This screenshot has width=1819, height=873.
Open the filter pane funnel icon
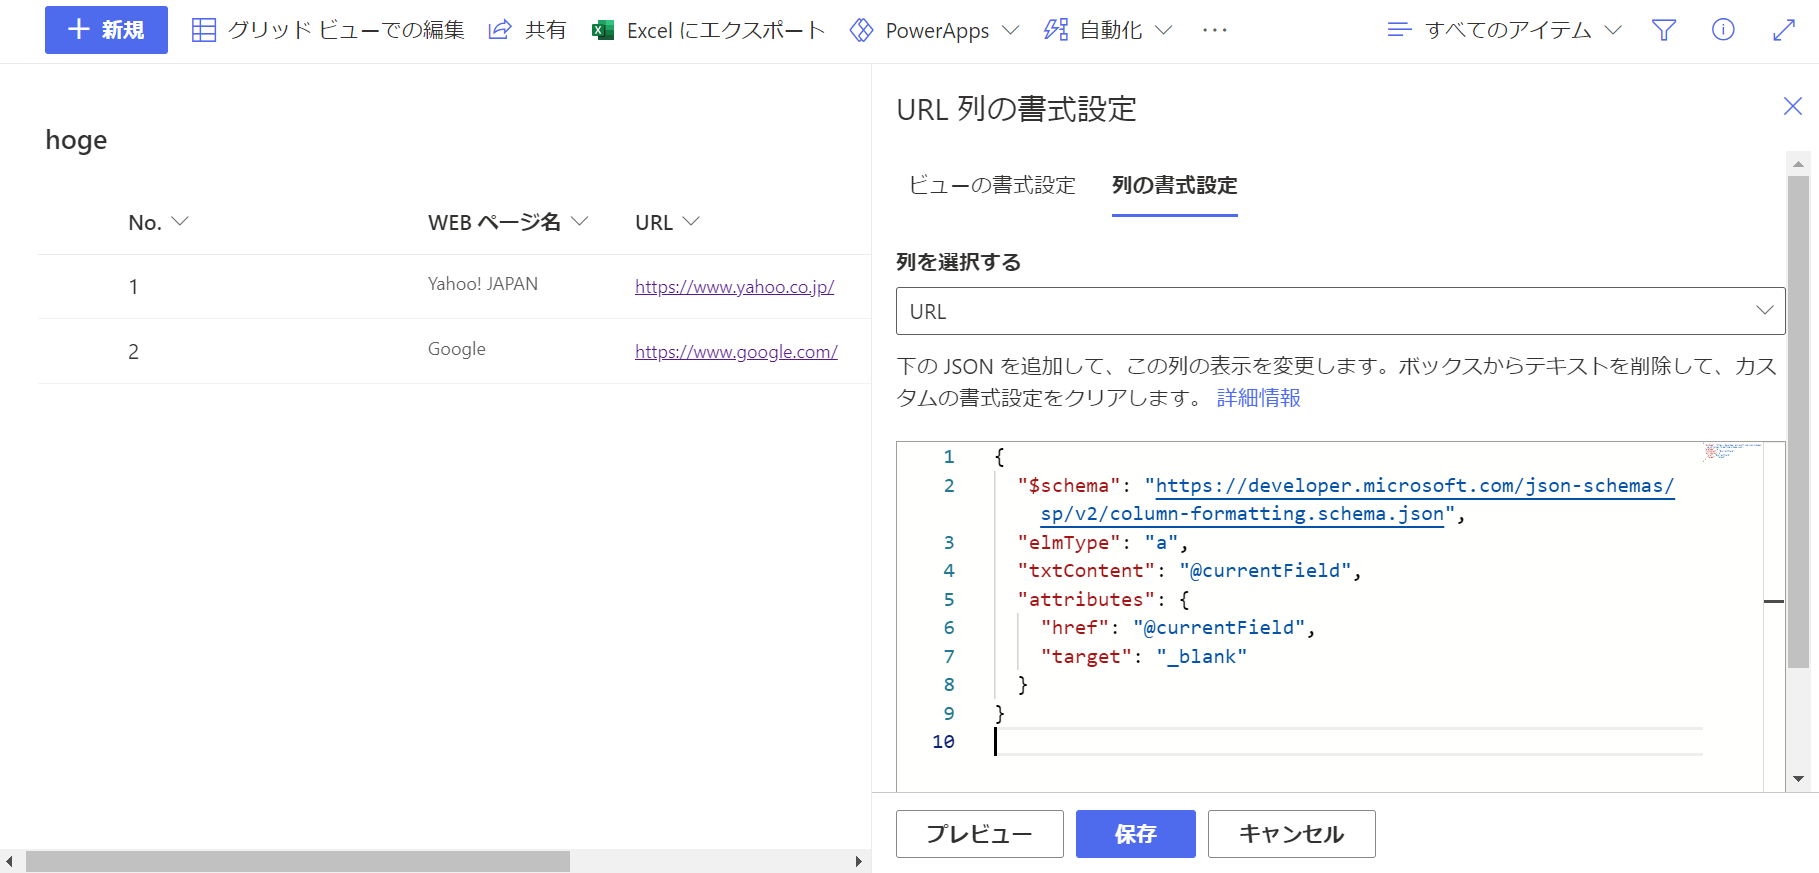click(1664, 30)
